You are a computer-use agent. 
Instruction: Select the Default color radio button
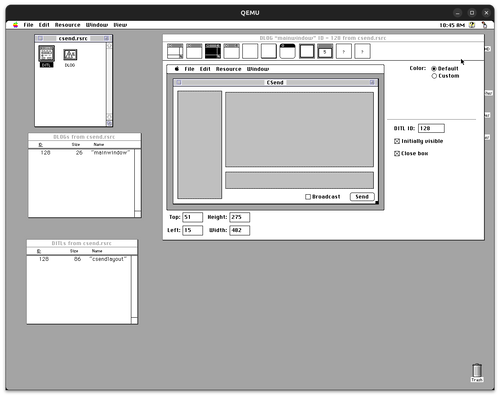434,69
